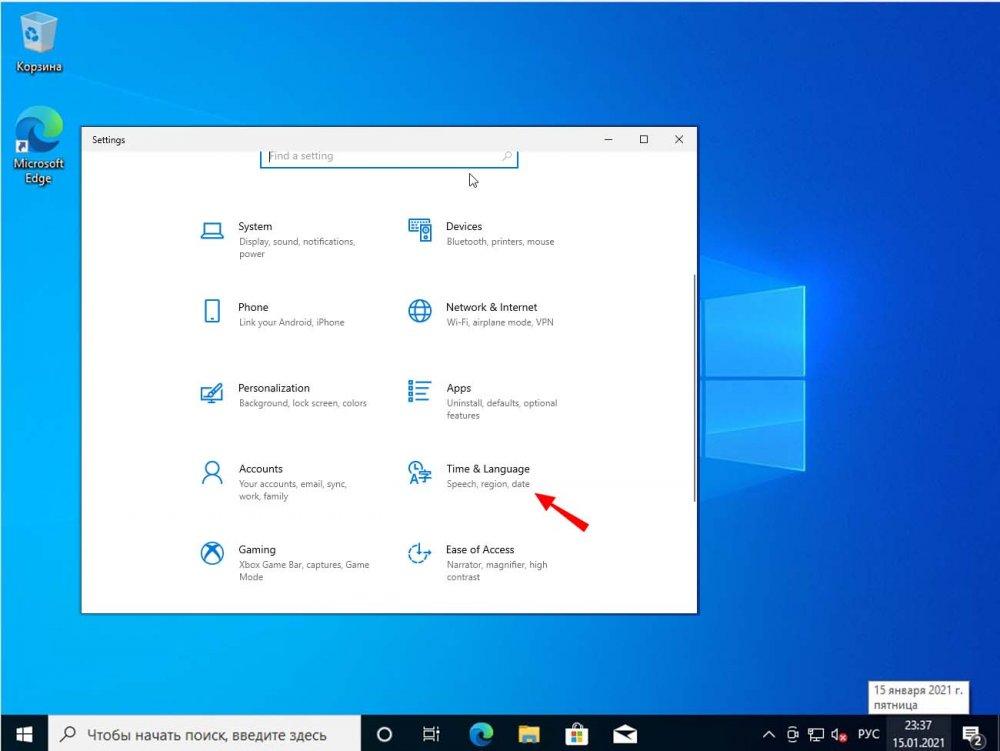
Task: Open the Mail app on taskbar
Action: (625, 734)
